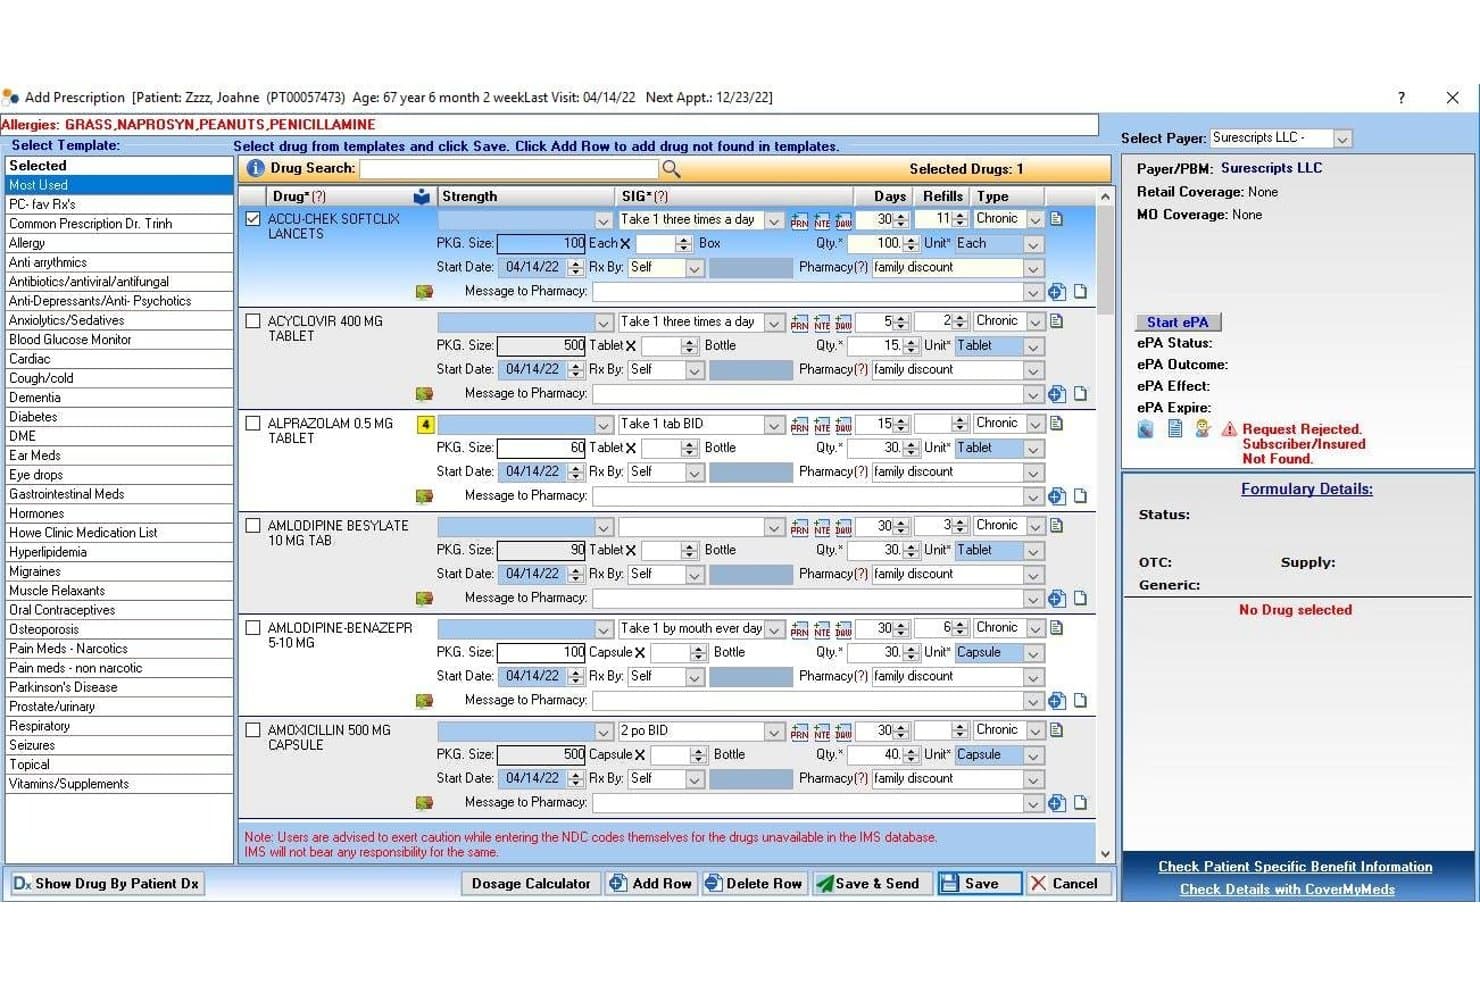Click the Delete Row button
Image resolution: width=1480 pixels, height=987 pixels.
point(754,884)
